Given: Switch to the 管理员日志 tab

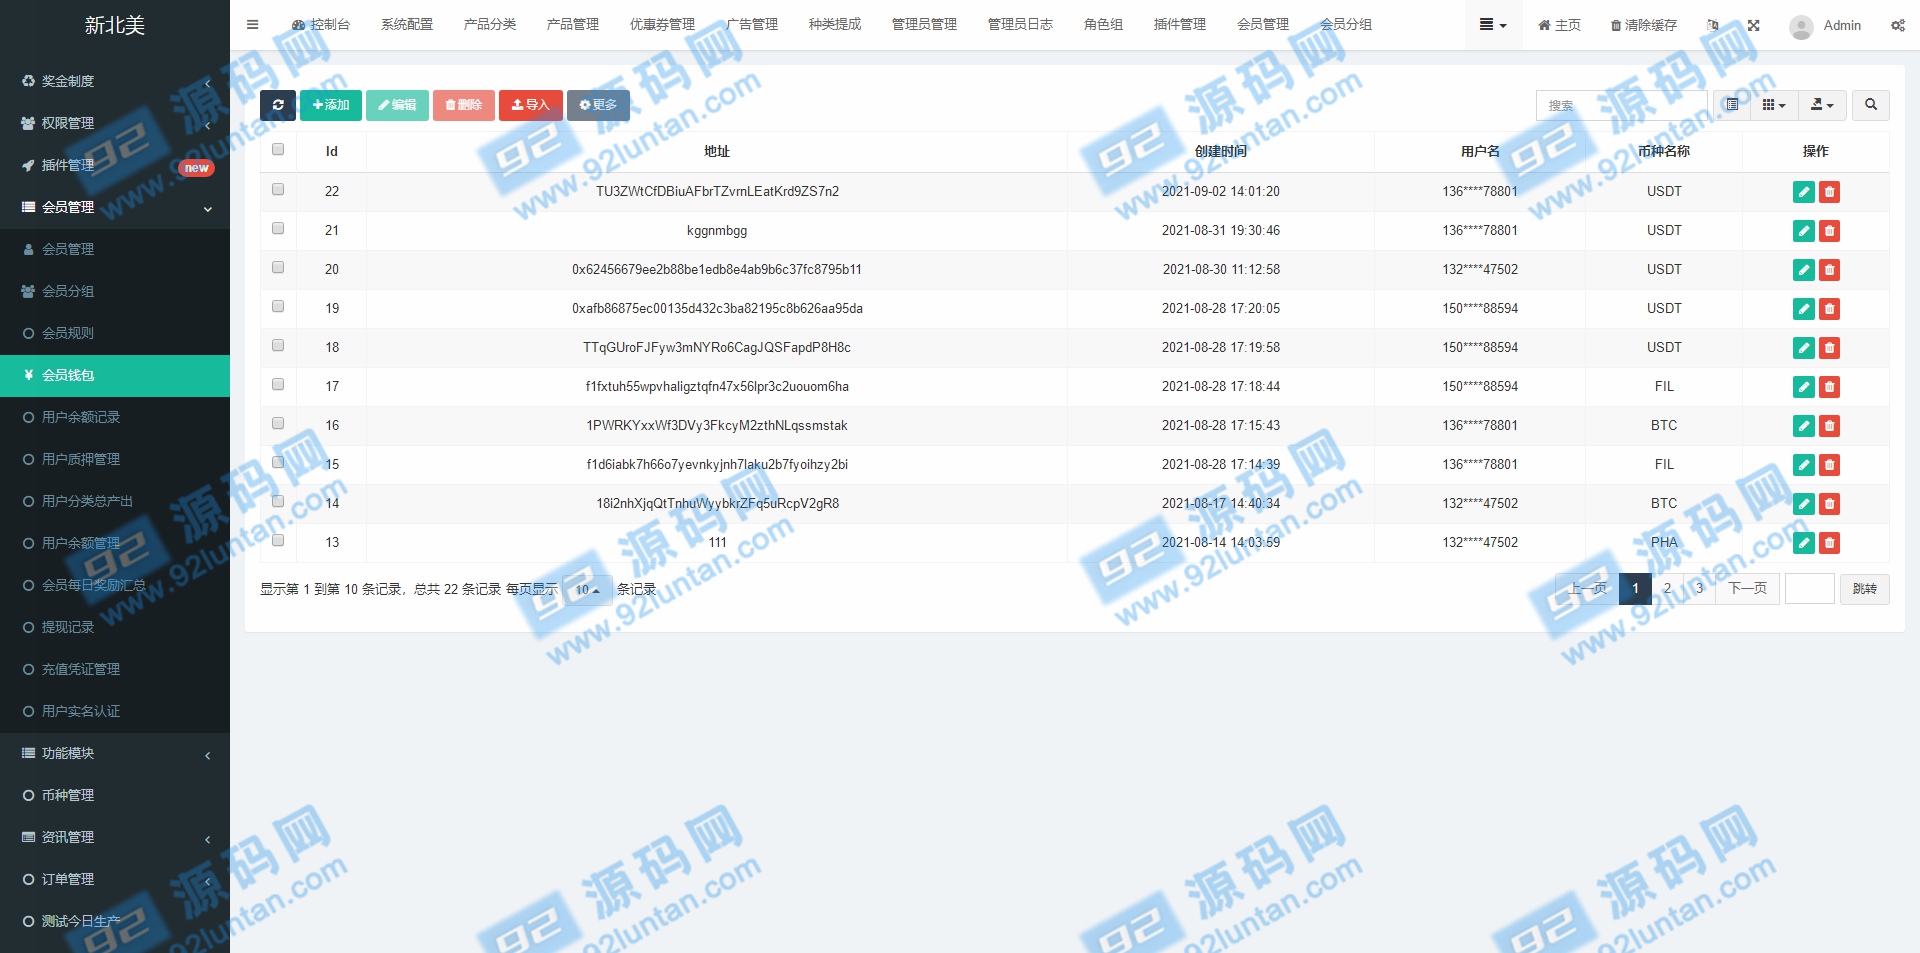Looking at the screenshot, I should coord(1020,25).
